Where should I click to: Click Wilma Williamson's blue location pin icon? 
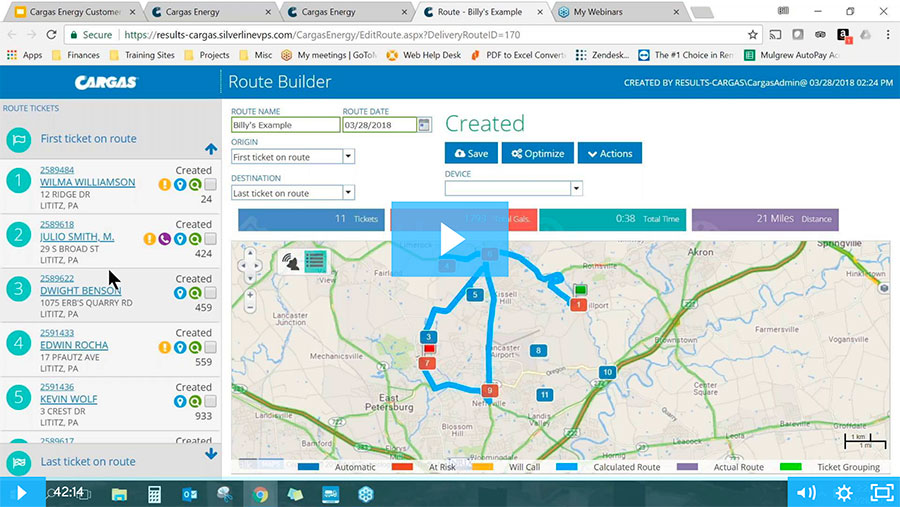pyautogui.click(x=180, y=185)
